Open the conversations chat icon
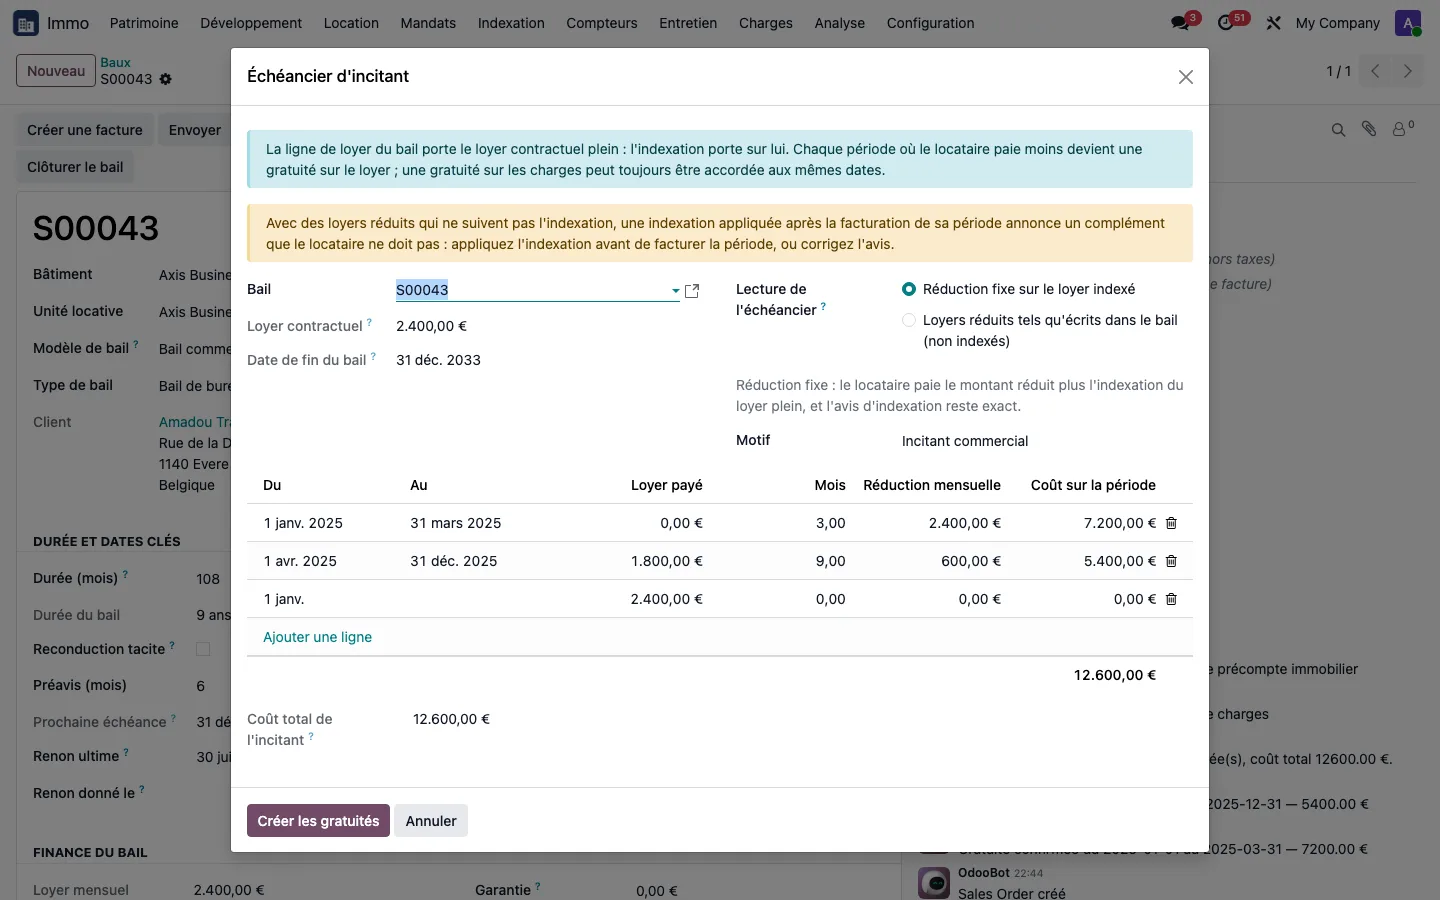 coord(1181,23)
